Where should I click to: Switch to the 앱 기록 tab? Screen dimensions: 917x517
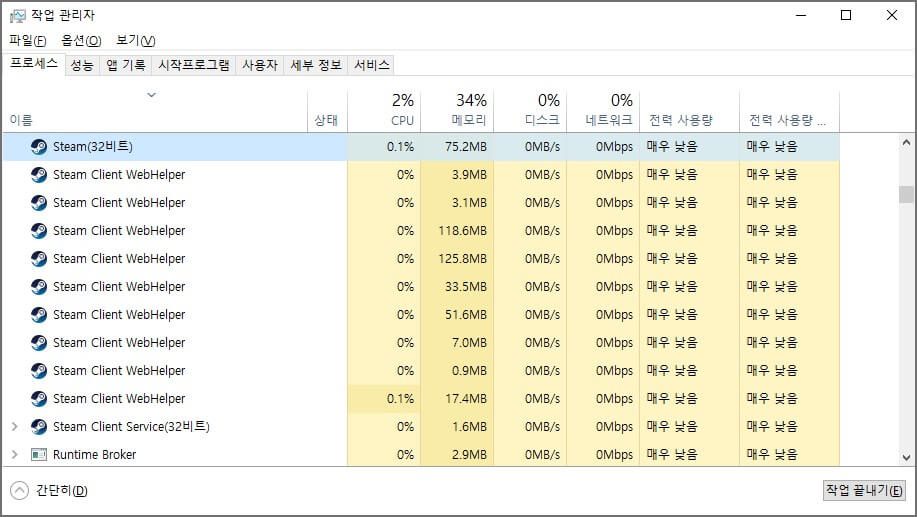click(x=126, y=65)
